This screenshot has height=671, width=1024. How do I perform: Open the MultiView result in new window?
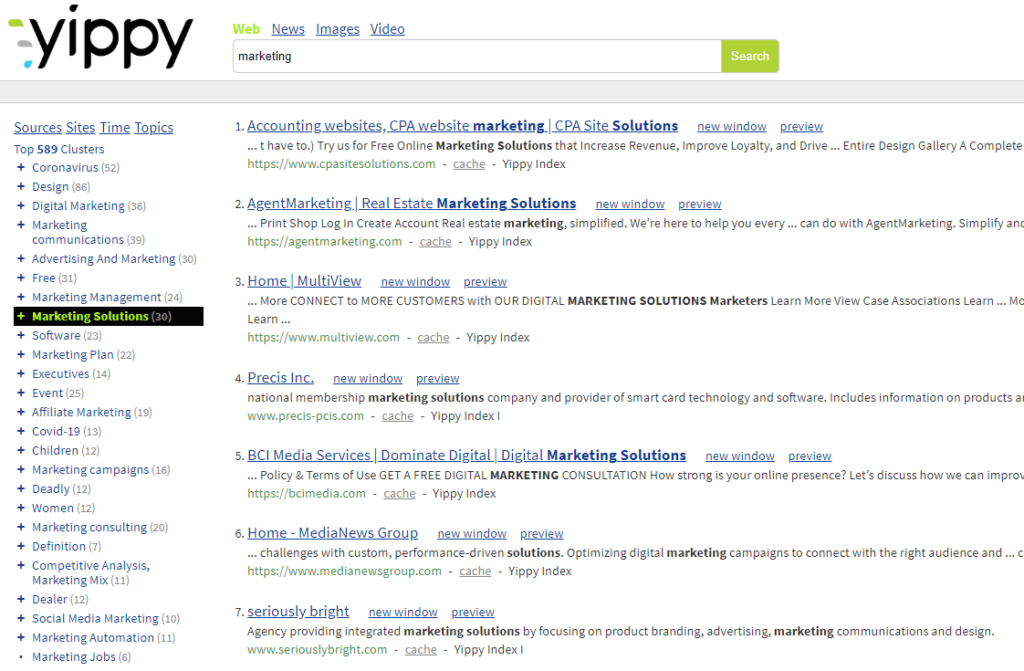[415, 282]
